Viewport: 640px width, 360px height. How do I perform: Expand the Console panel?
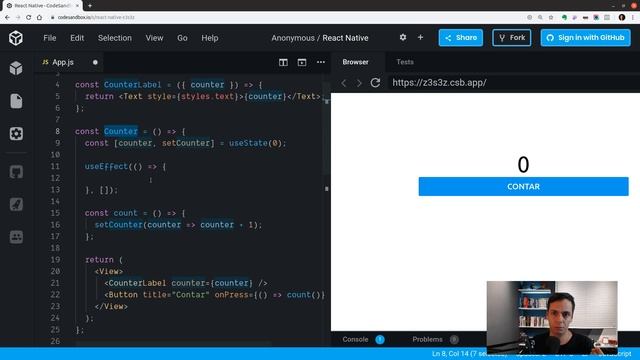click(356, 339)
